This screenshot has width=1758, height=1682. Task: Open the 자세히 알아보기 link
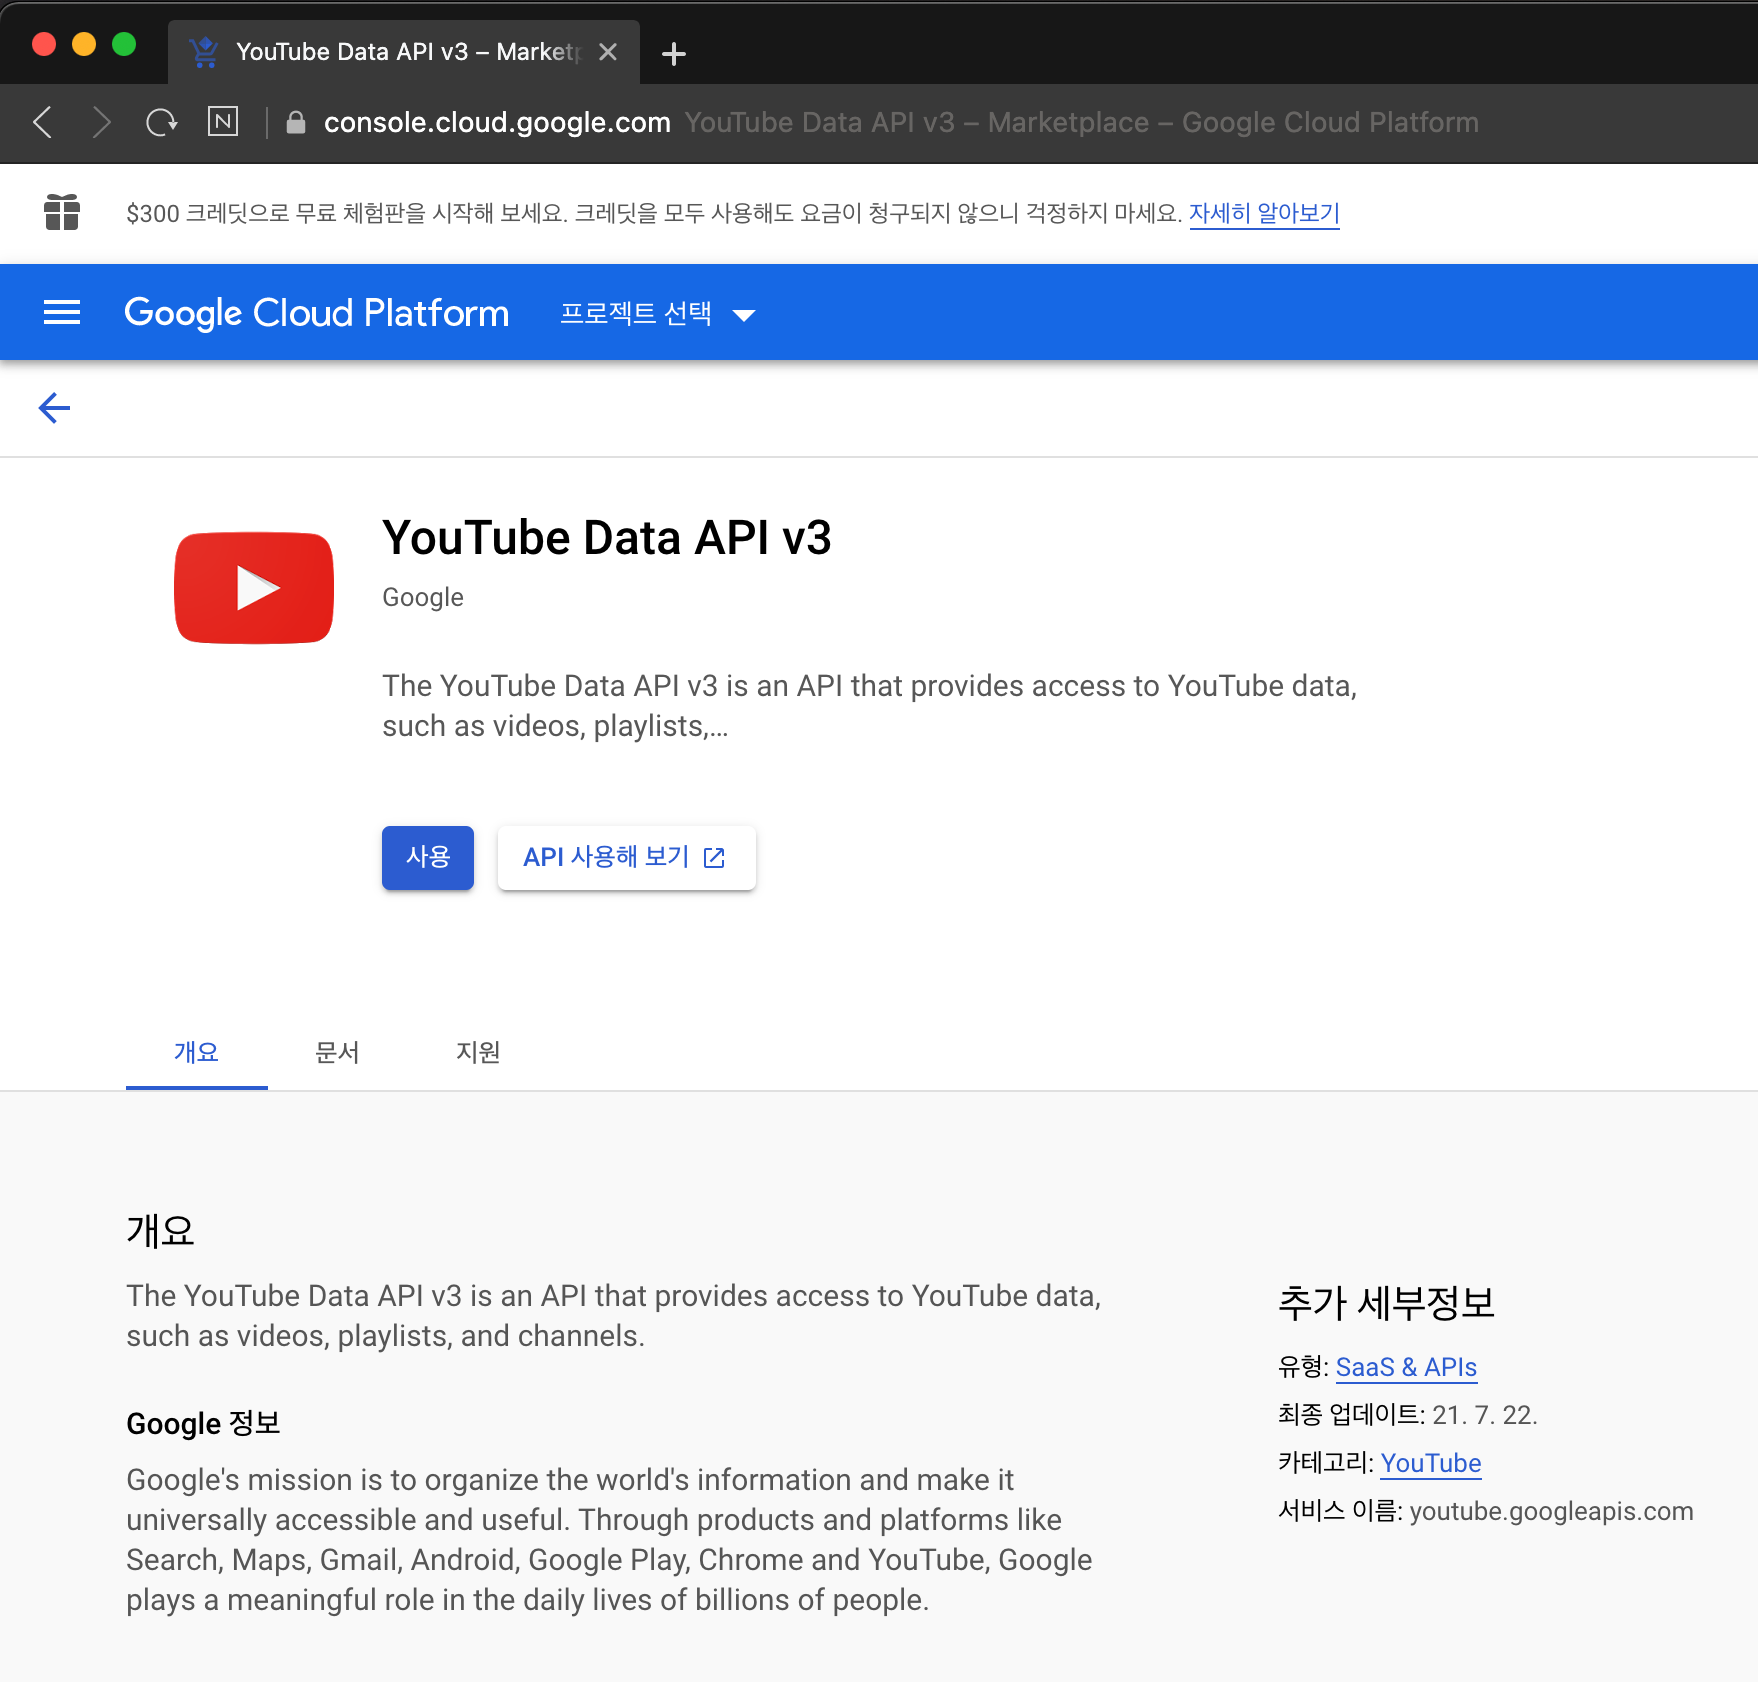coord(1264,213)
